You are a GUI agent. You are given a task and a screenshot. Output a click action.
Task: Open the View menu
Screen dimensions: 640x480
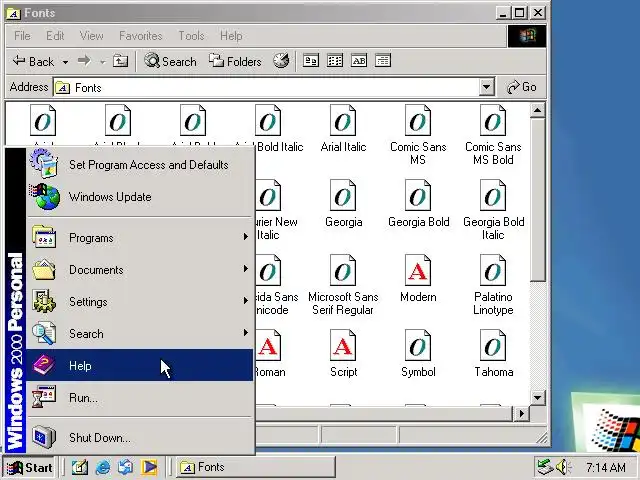91,36
